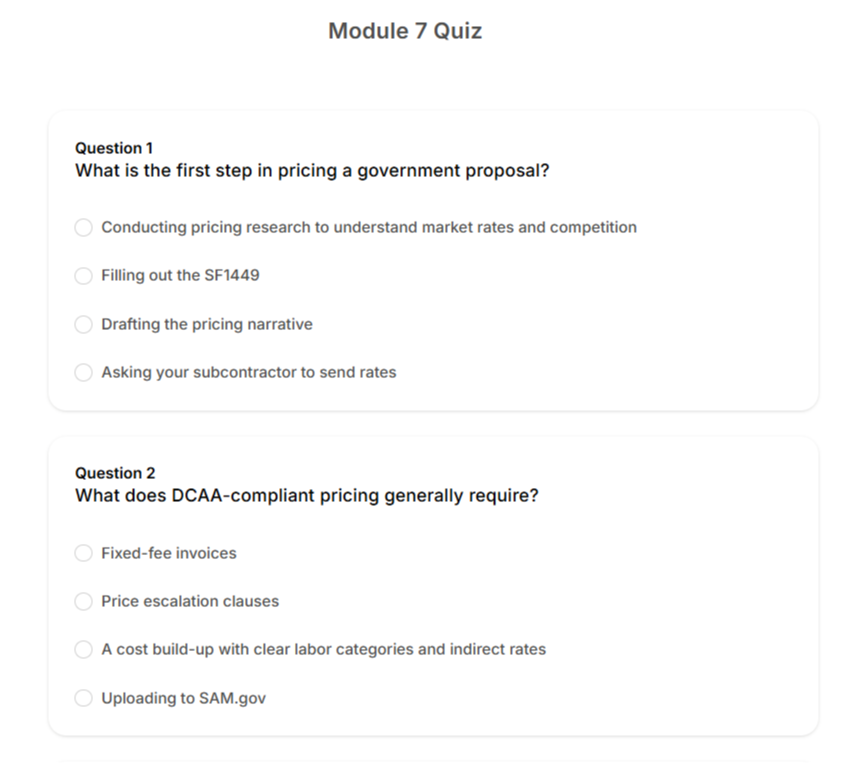Screen dimensions: 855x763
Task: Select 'Conducting pricing research' radio button
Action: (84, 228)
